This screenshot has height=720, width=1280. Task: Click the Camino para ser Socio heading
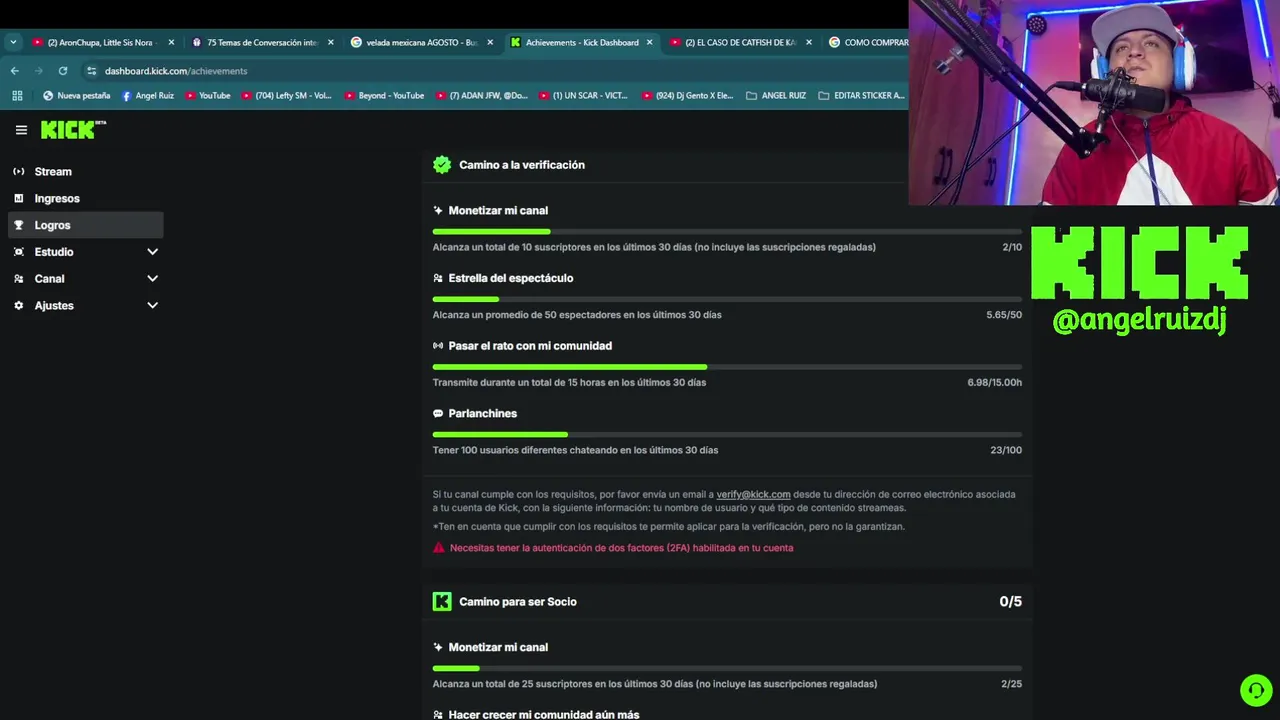point(518,601)
